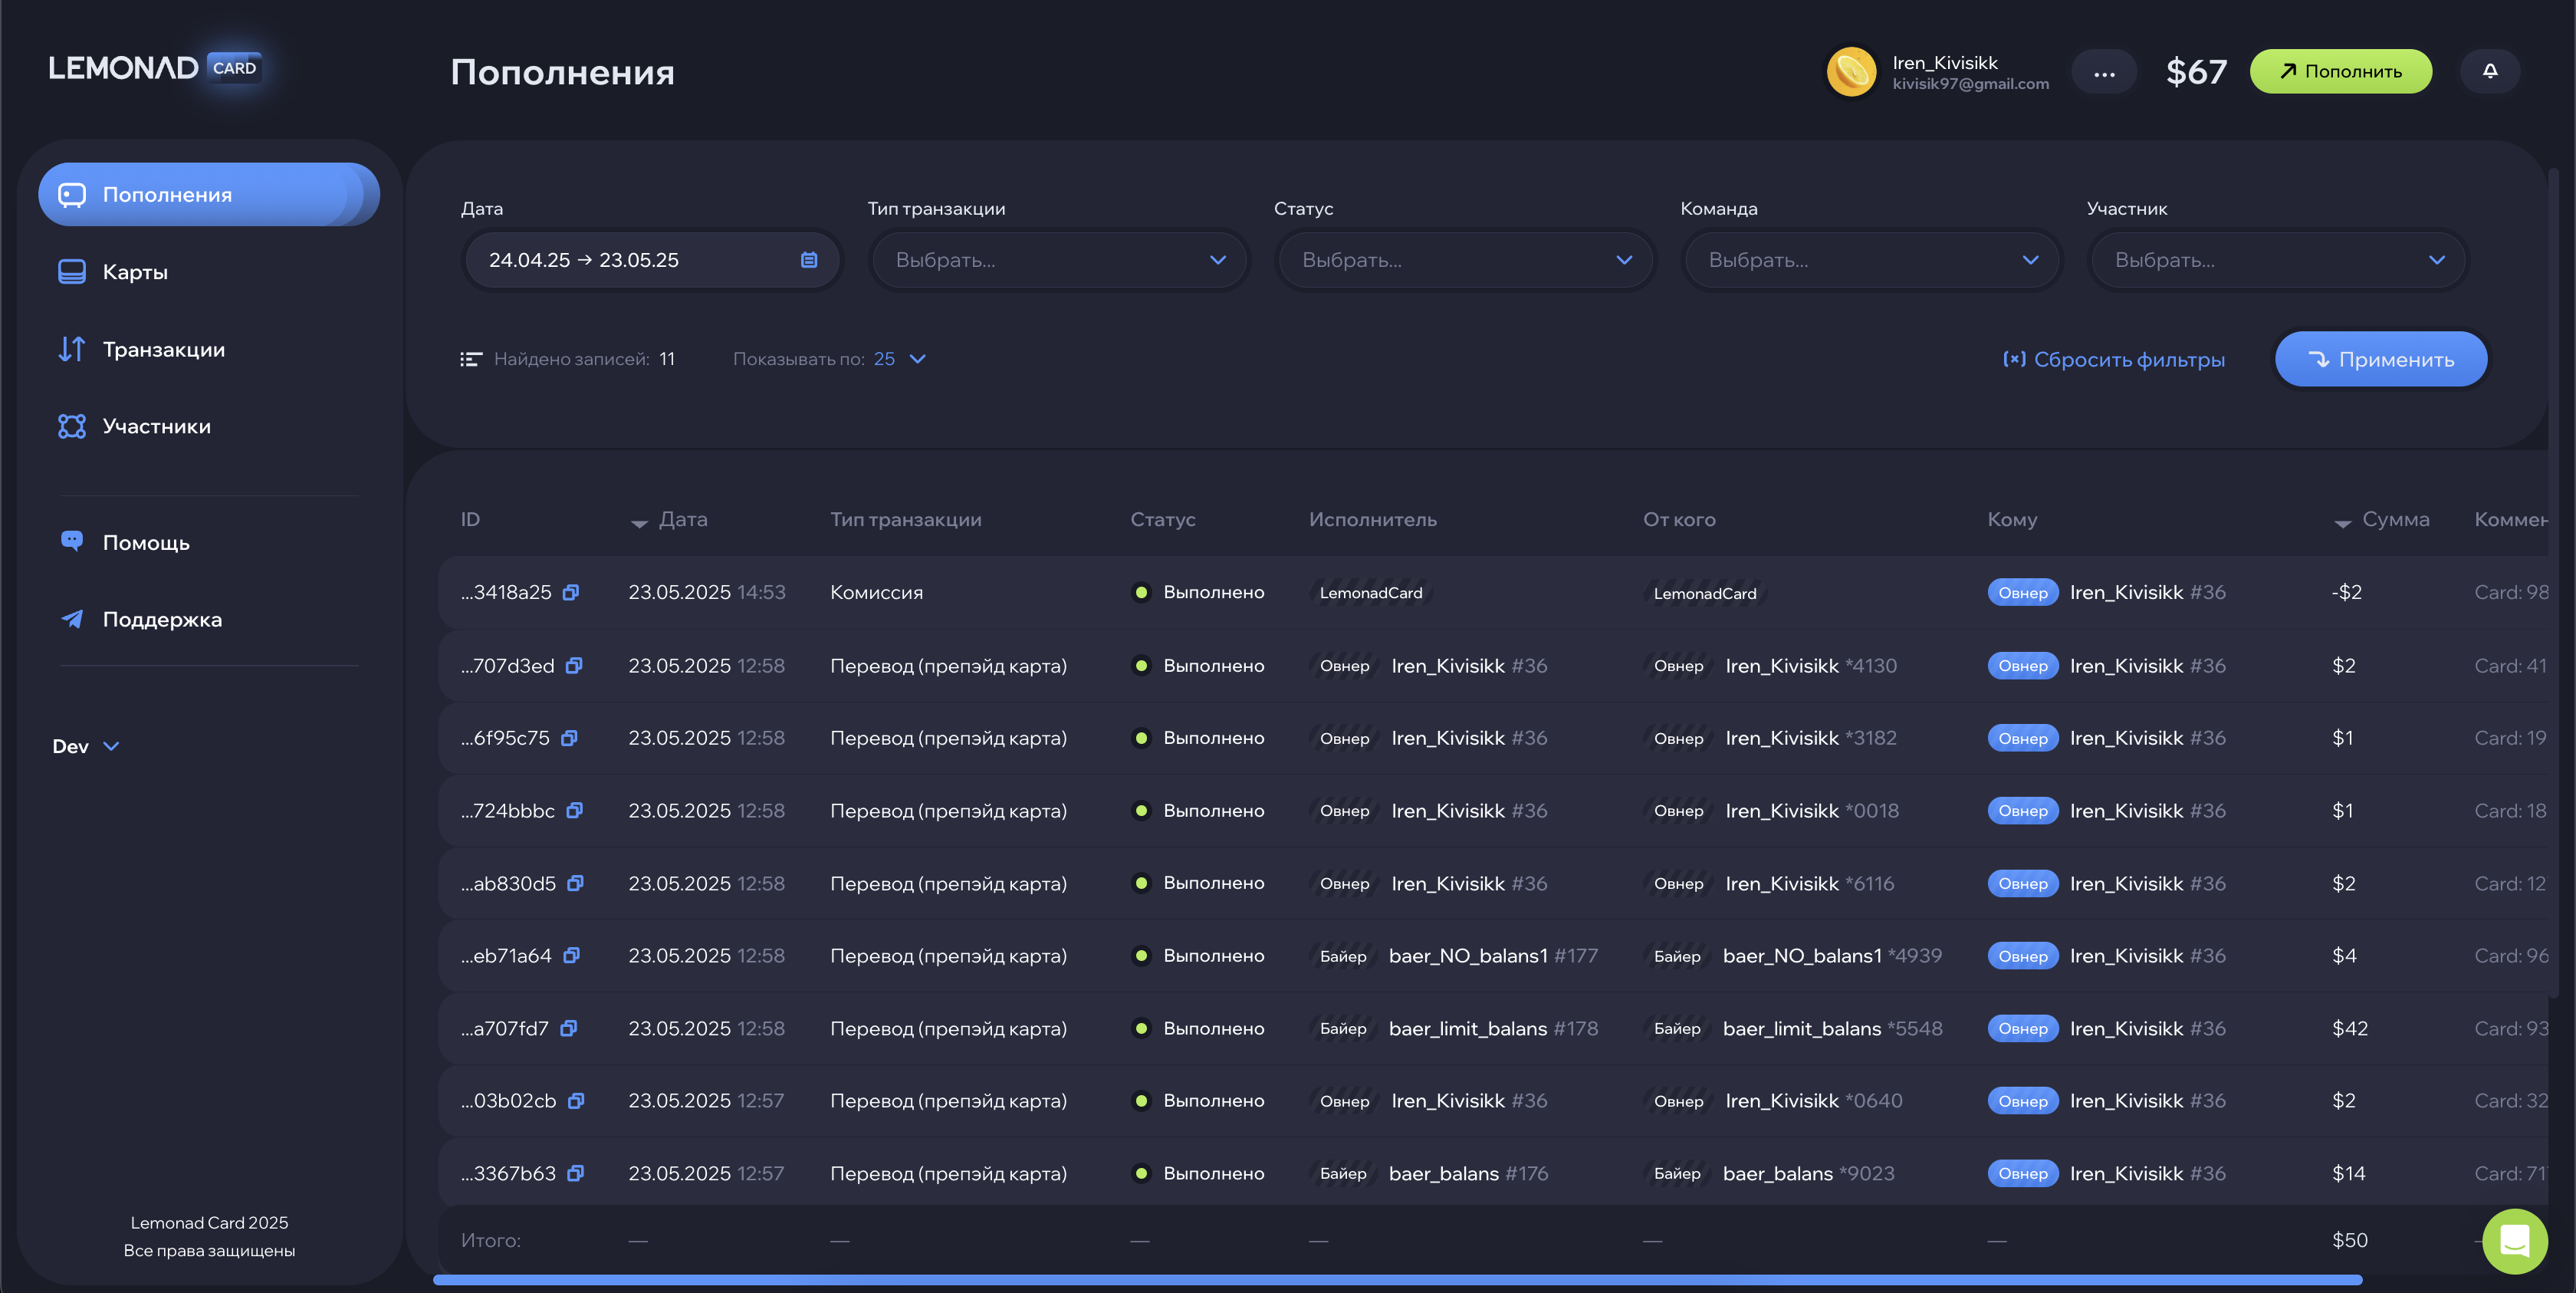Open the green chat widget bubble
The height and width of the screenshot is (1293, 2576).
(x=2514, y=1241)
